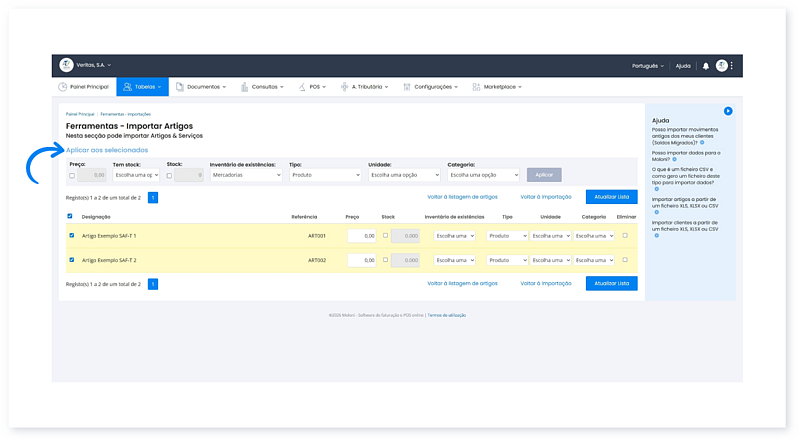Click page 1 pagination button above table
This screenshot has height=442, width=800.
153,198
